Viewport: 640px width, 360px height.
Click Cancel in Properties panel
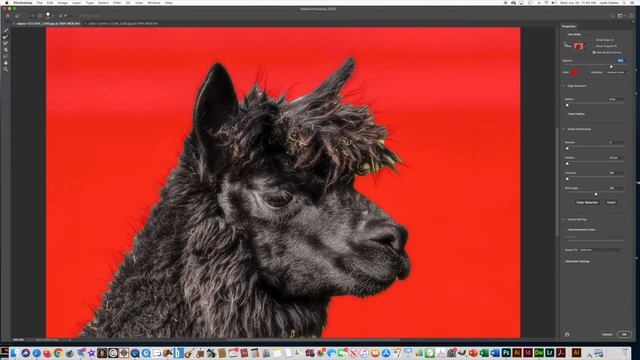607,334
